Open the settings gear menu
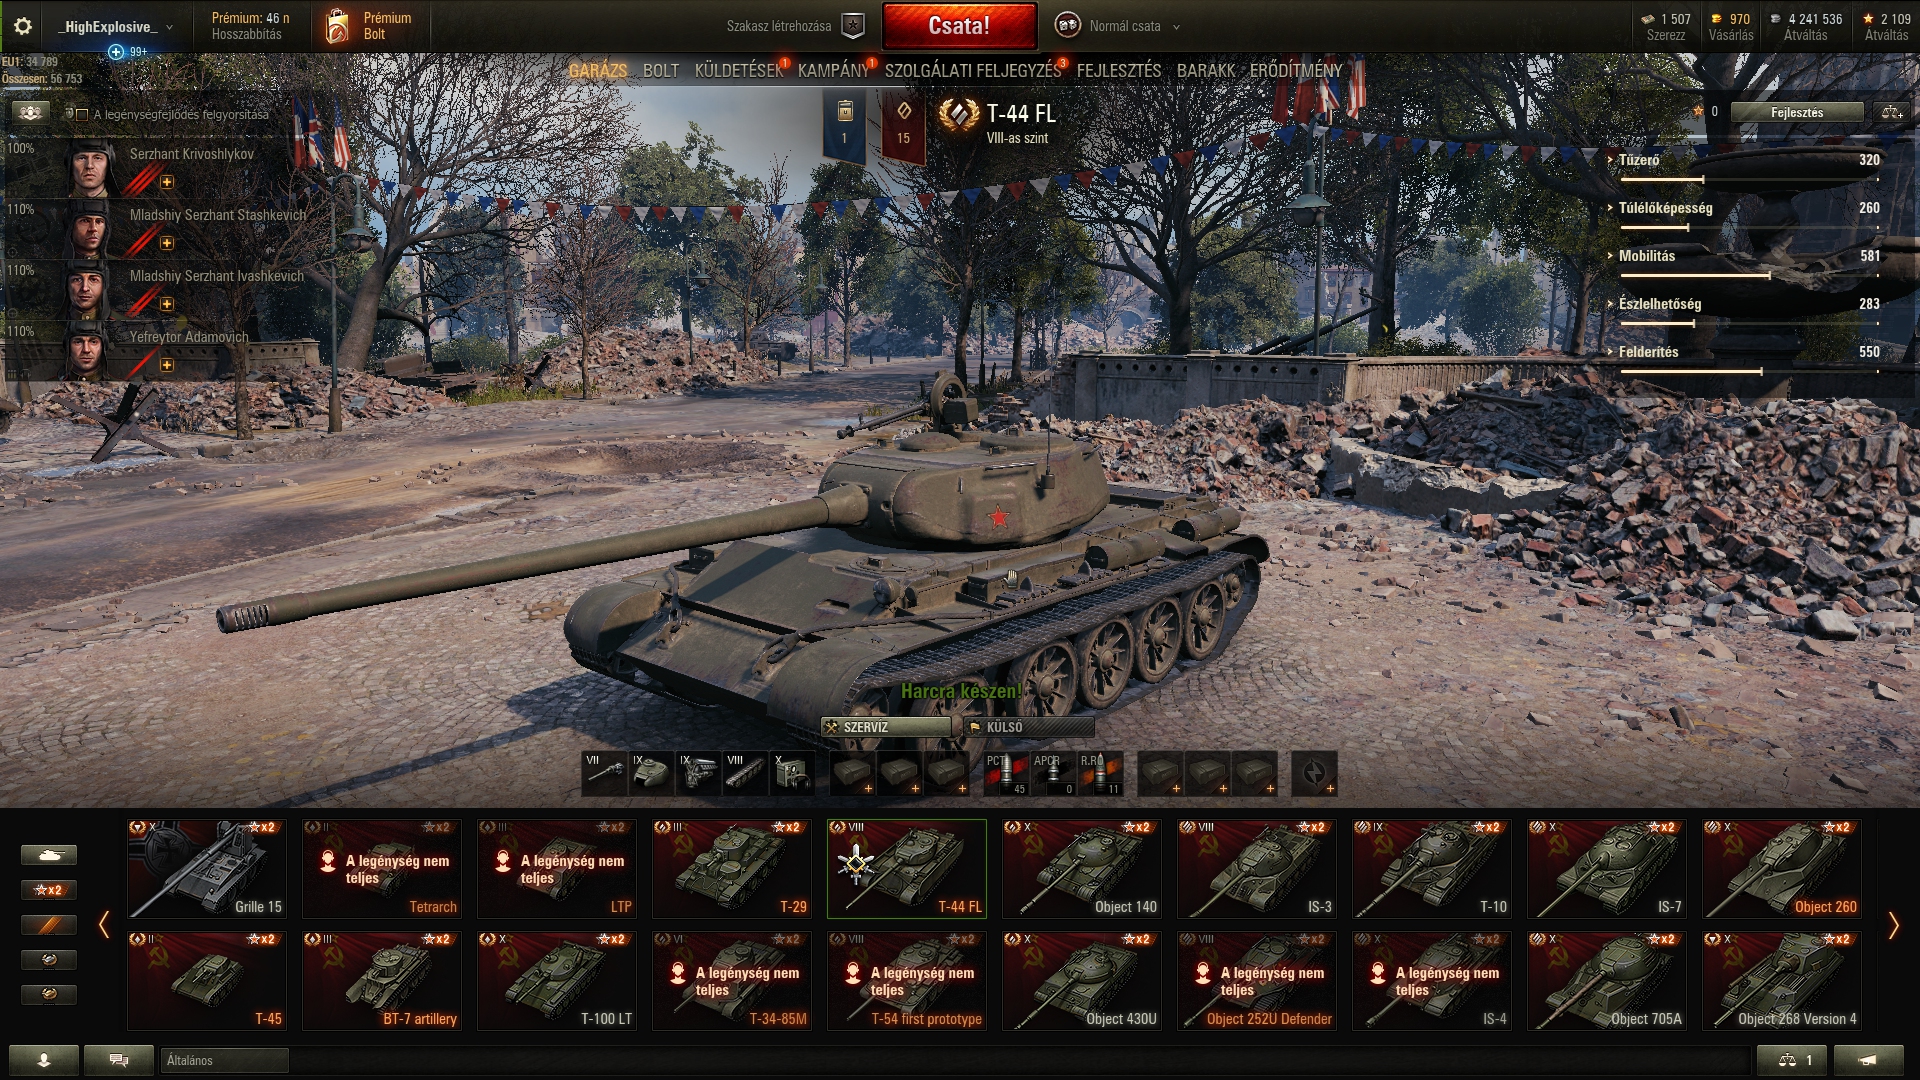This screenshot has height=1080, width=1920. (x=23, y=27)
